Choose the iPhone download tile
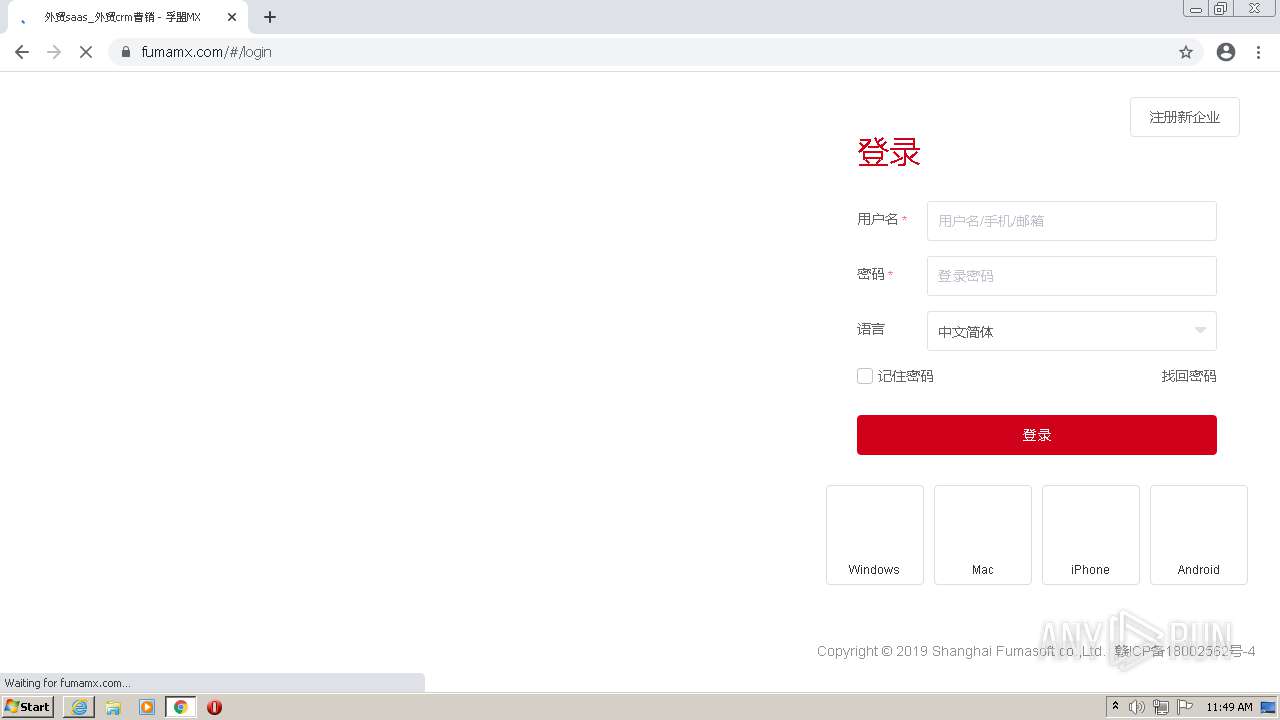 [x=1091, y=535]
